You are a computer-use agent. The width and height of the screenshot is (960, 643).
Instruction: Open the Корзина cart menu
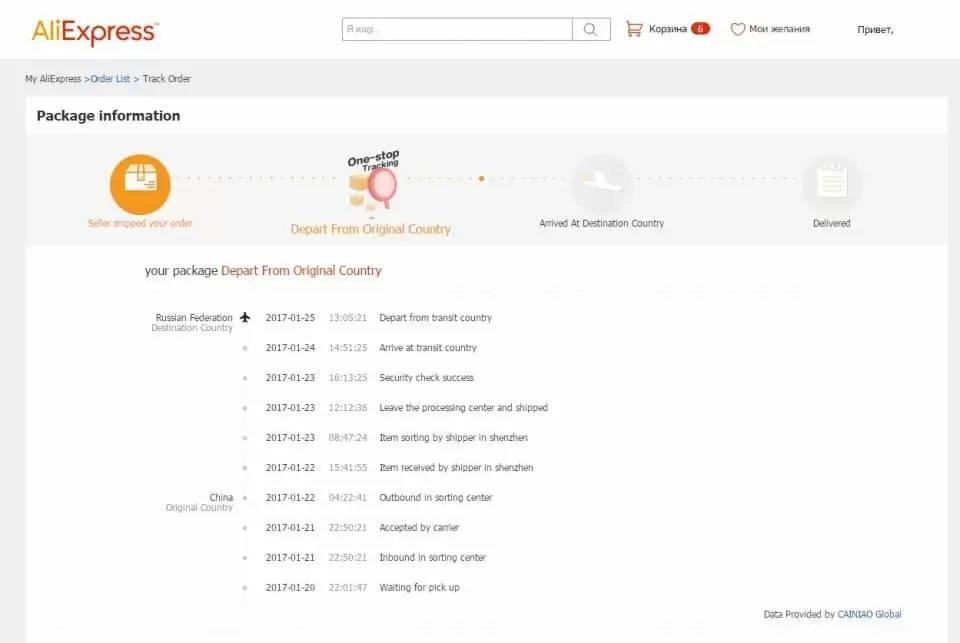[x=667, y=30]
